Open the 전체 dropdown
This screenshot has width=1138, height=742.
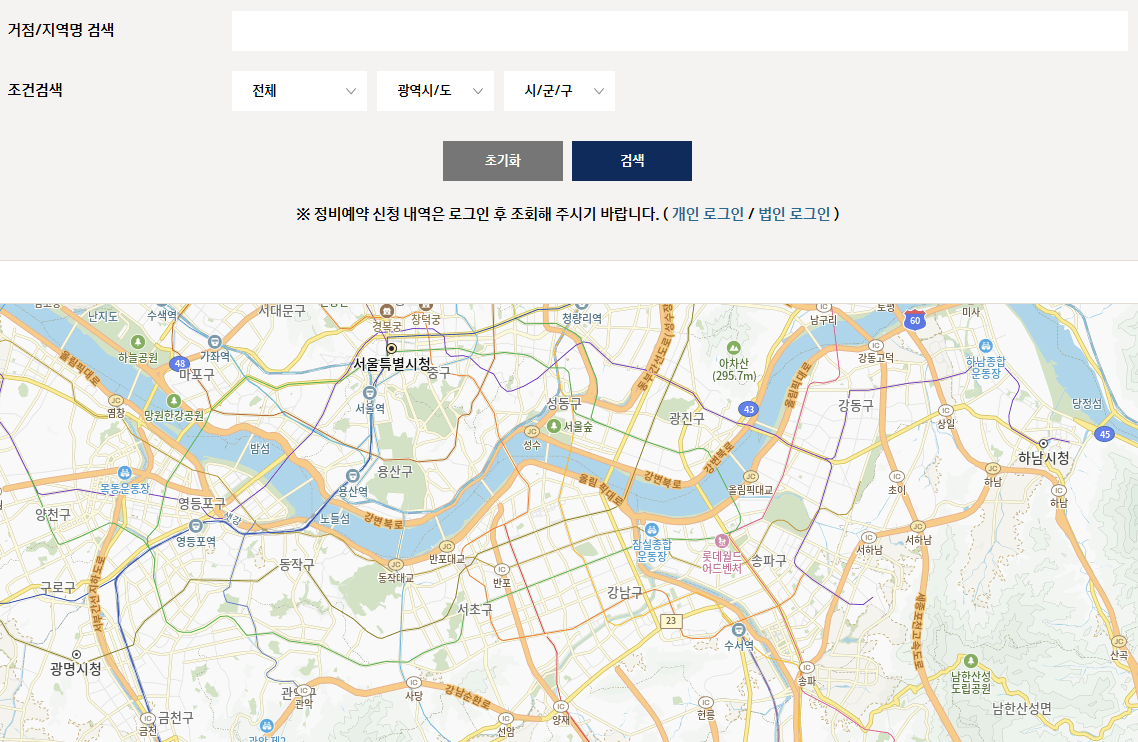pyautogui.click(x=299, y=91)
